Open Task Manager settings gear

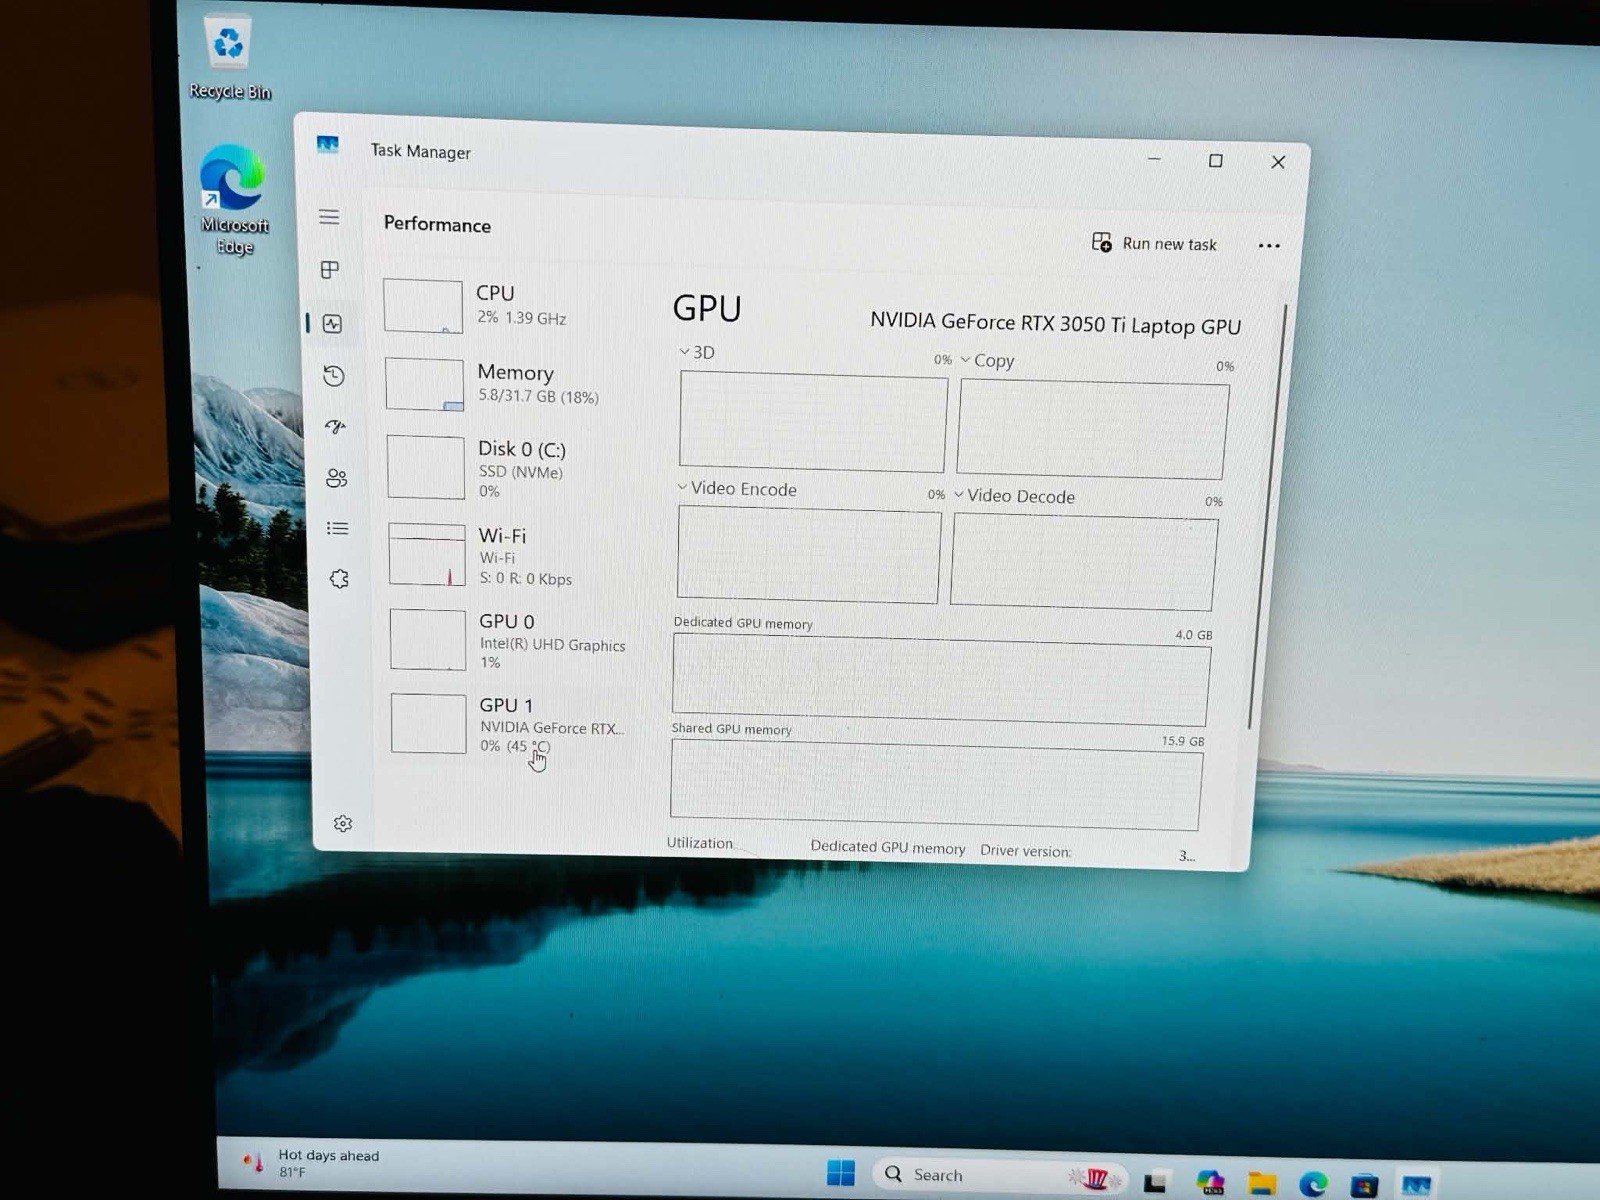click(343, 823)
